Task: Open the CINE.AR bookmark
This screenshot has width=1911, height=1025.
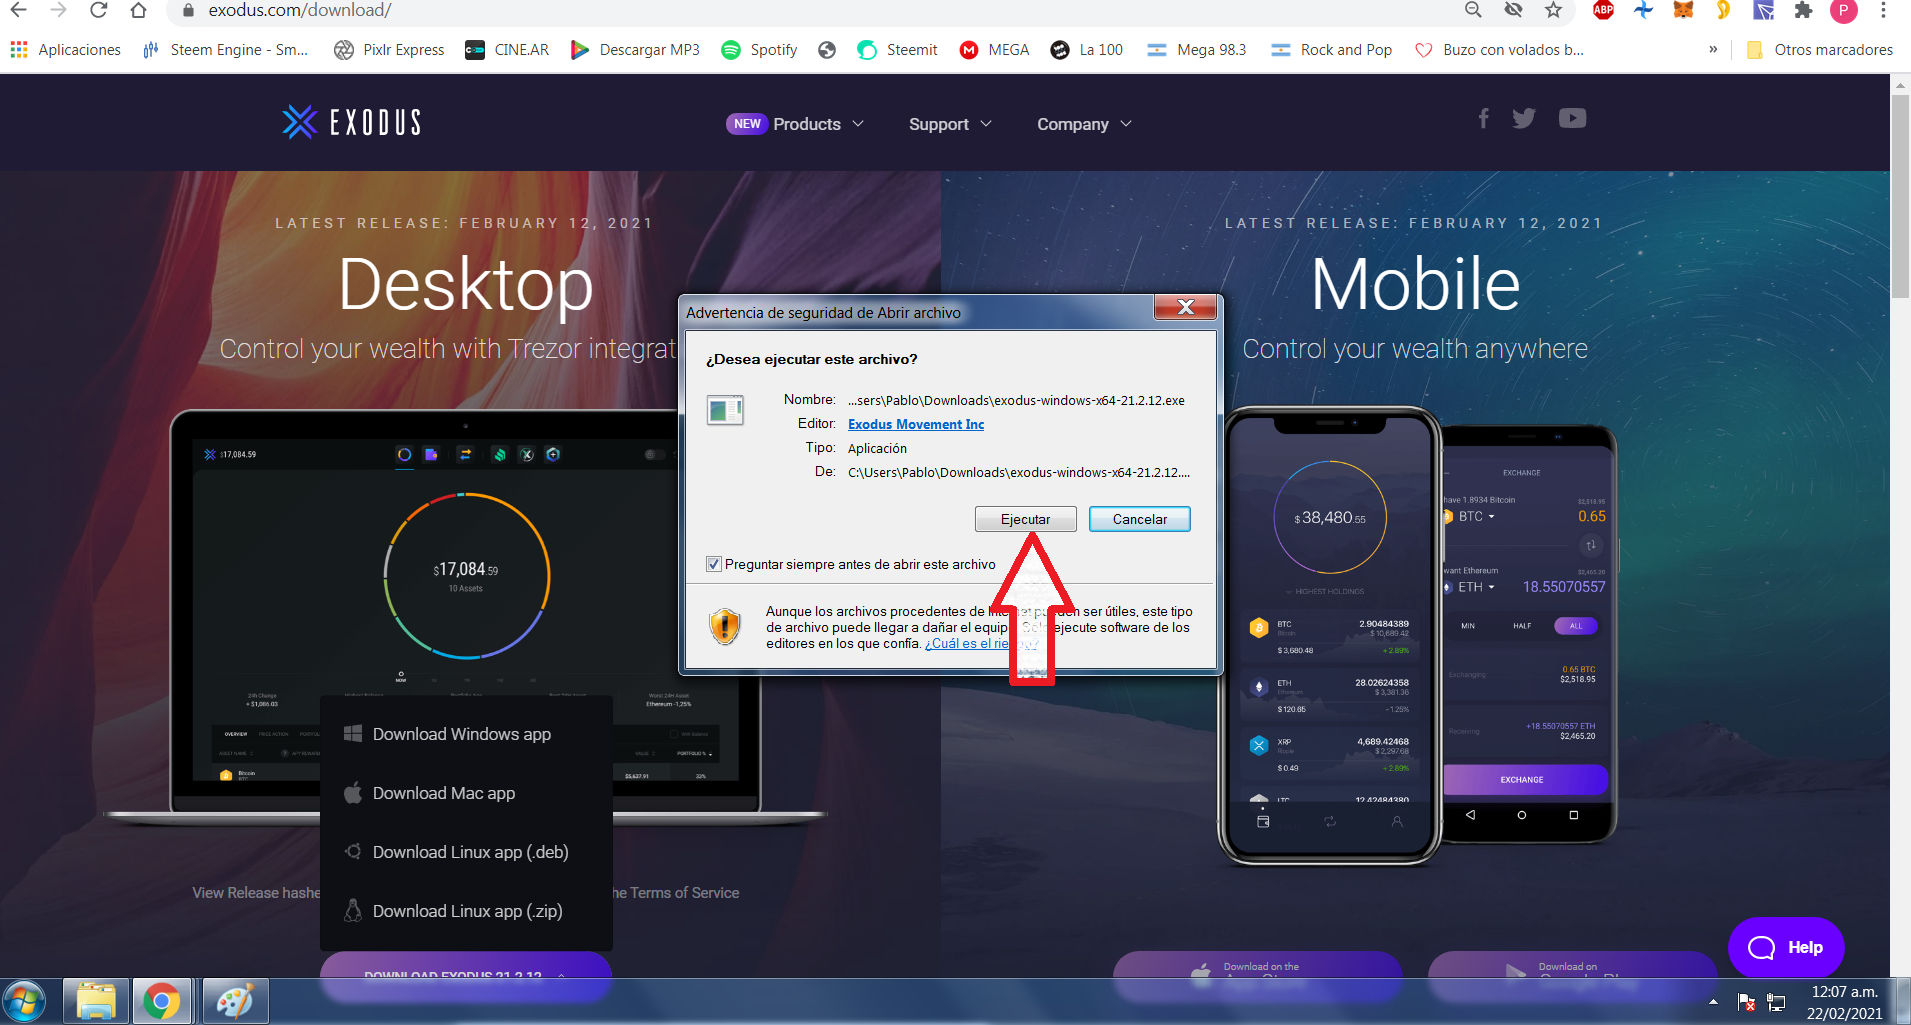Action: [x=508, y=50]
